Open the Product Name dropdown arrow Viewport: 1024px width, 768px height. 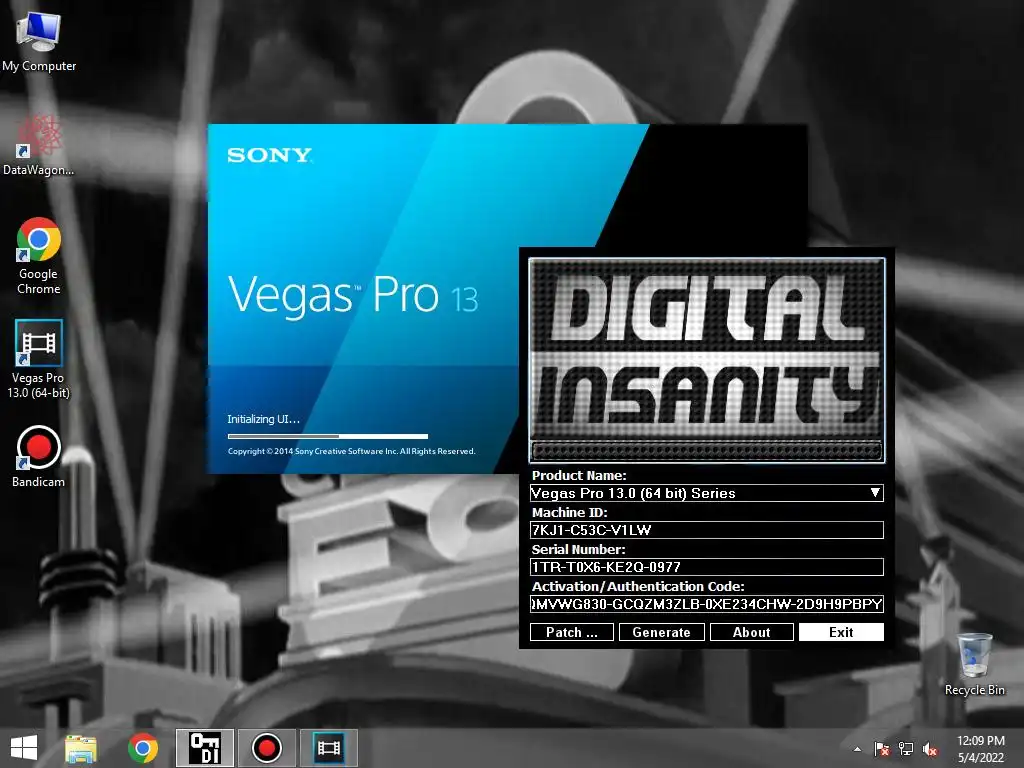[875, 493]
